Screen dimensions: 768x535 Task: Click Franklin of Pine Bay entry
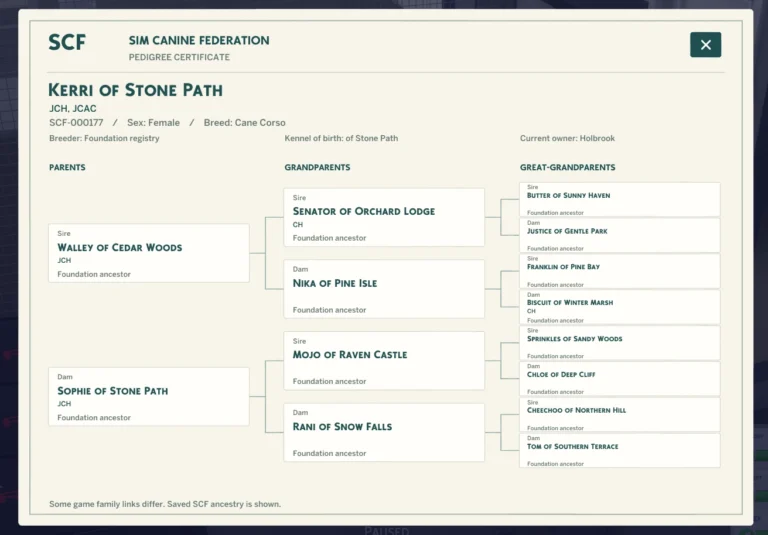coord(620,271)
